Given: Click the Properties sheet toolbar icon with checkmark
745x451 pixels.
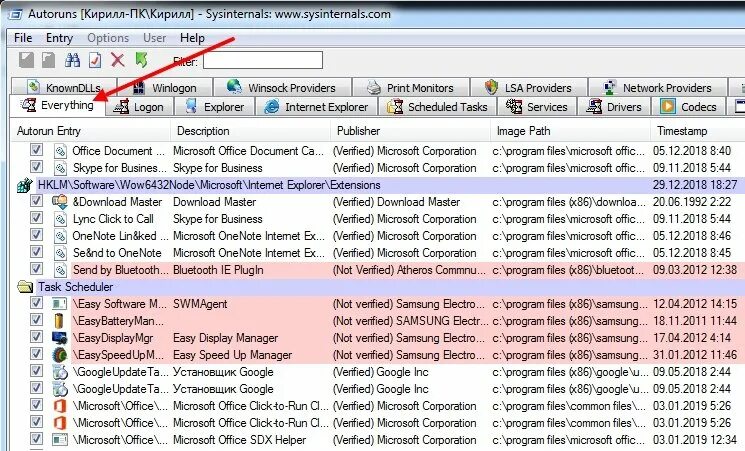Looking at the screenshot, I should pyautogui.click(x=95, y=60).
